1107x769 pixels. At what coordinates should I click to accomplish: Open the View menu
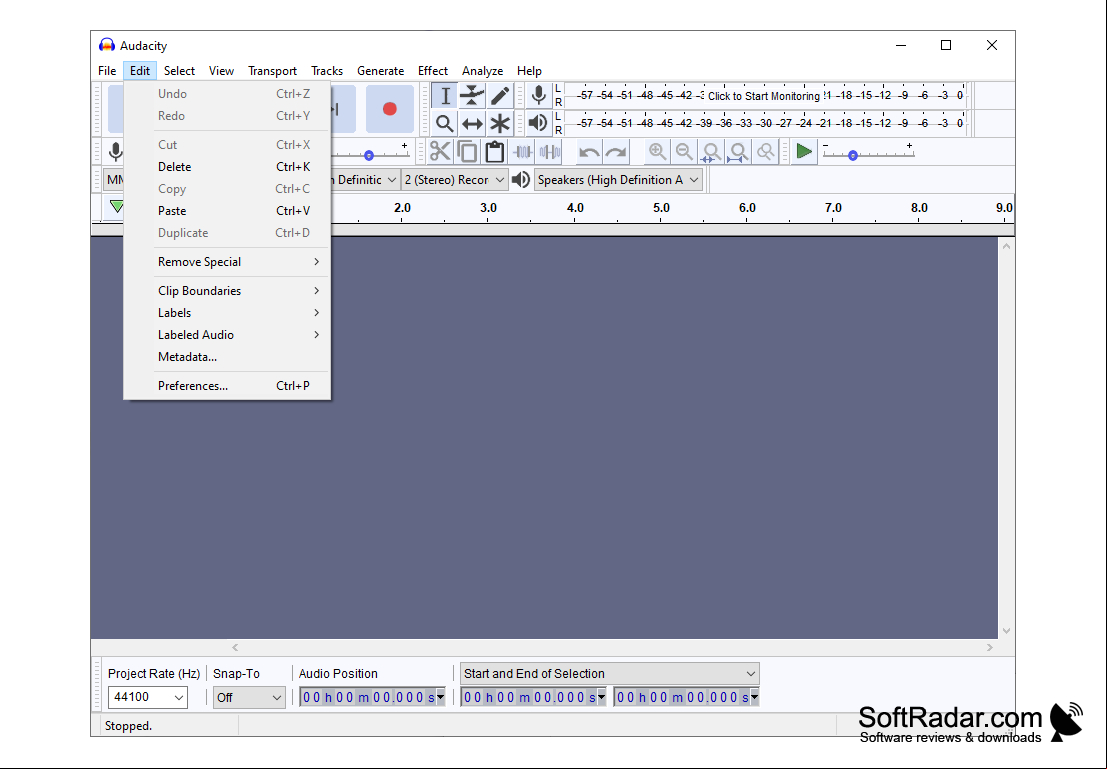coord(221,71)
